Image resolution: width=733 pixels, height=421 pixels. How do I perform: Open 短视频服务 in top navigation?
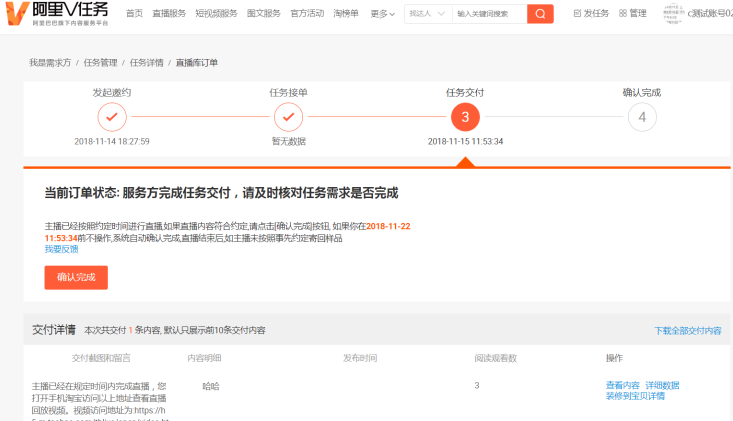[x=216, y=14]
